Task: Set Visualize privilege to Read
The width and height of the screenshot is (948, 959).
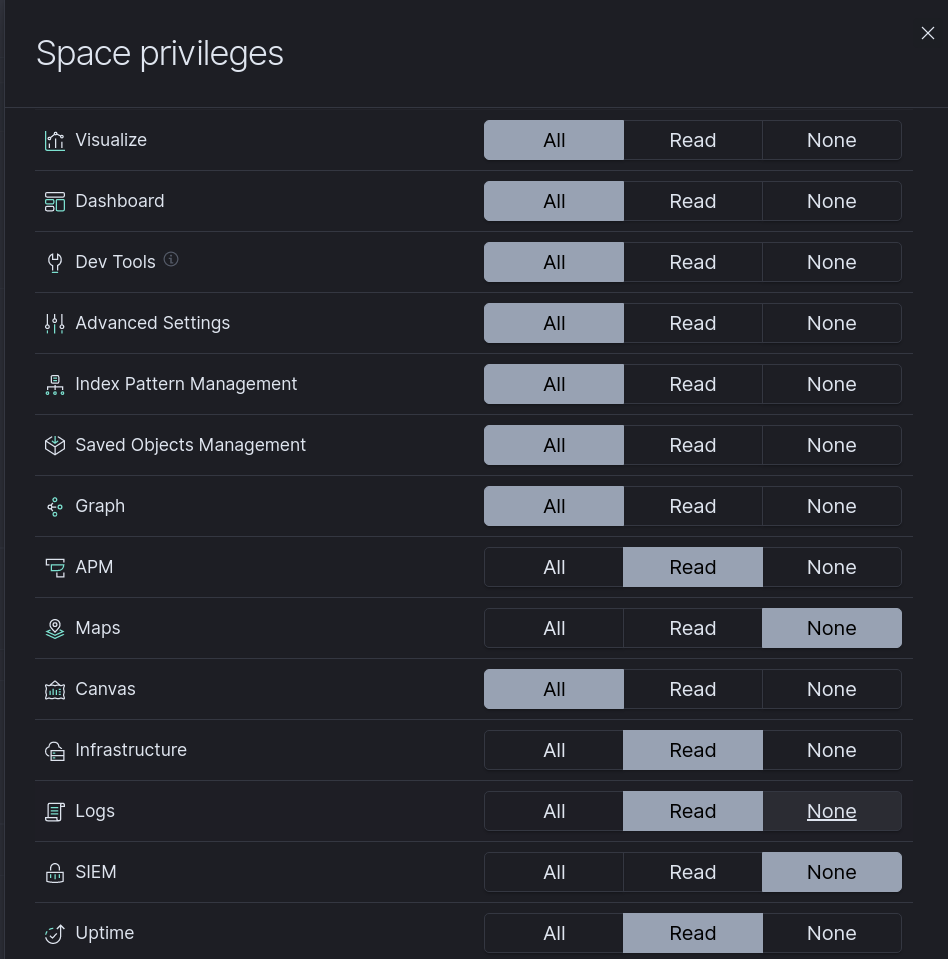Action: (x=692, y=140)
